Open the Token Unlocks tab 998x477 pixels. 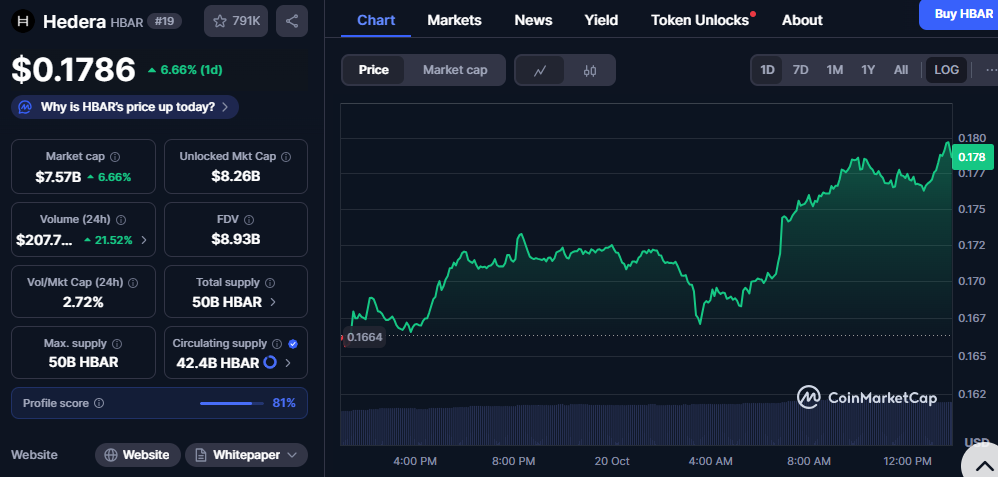coord(699,20)
